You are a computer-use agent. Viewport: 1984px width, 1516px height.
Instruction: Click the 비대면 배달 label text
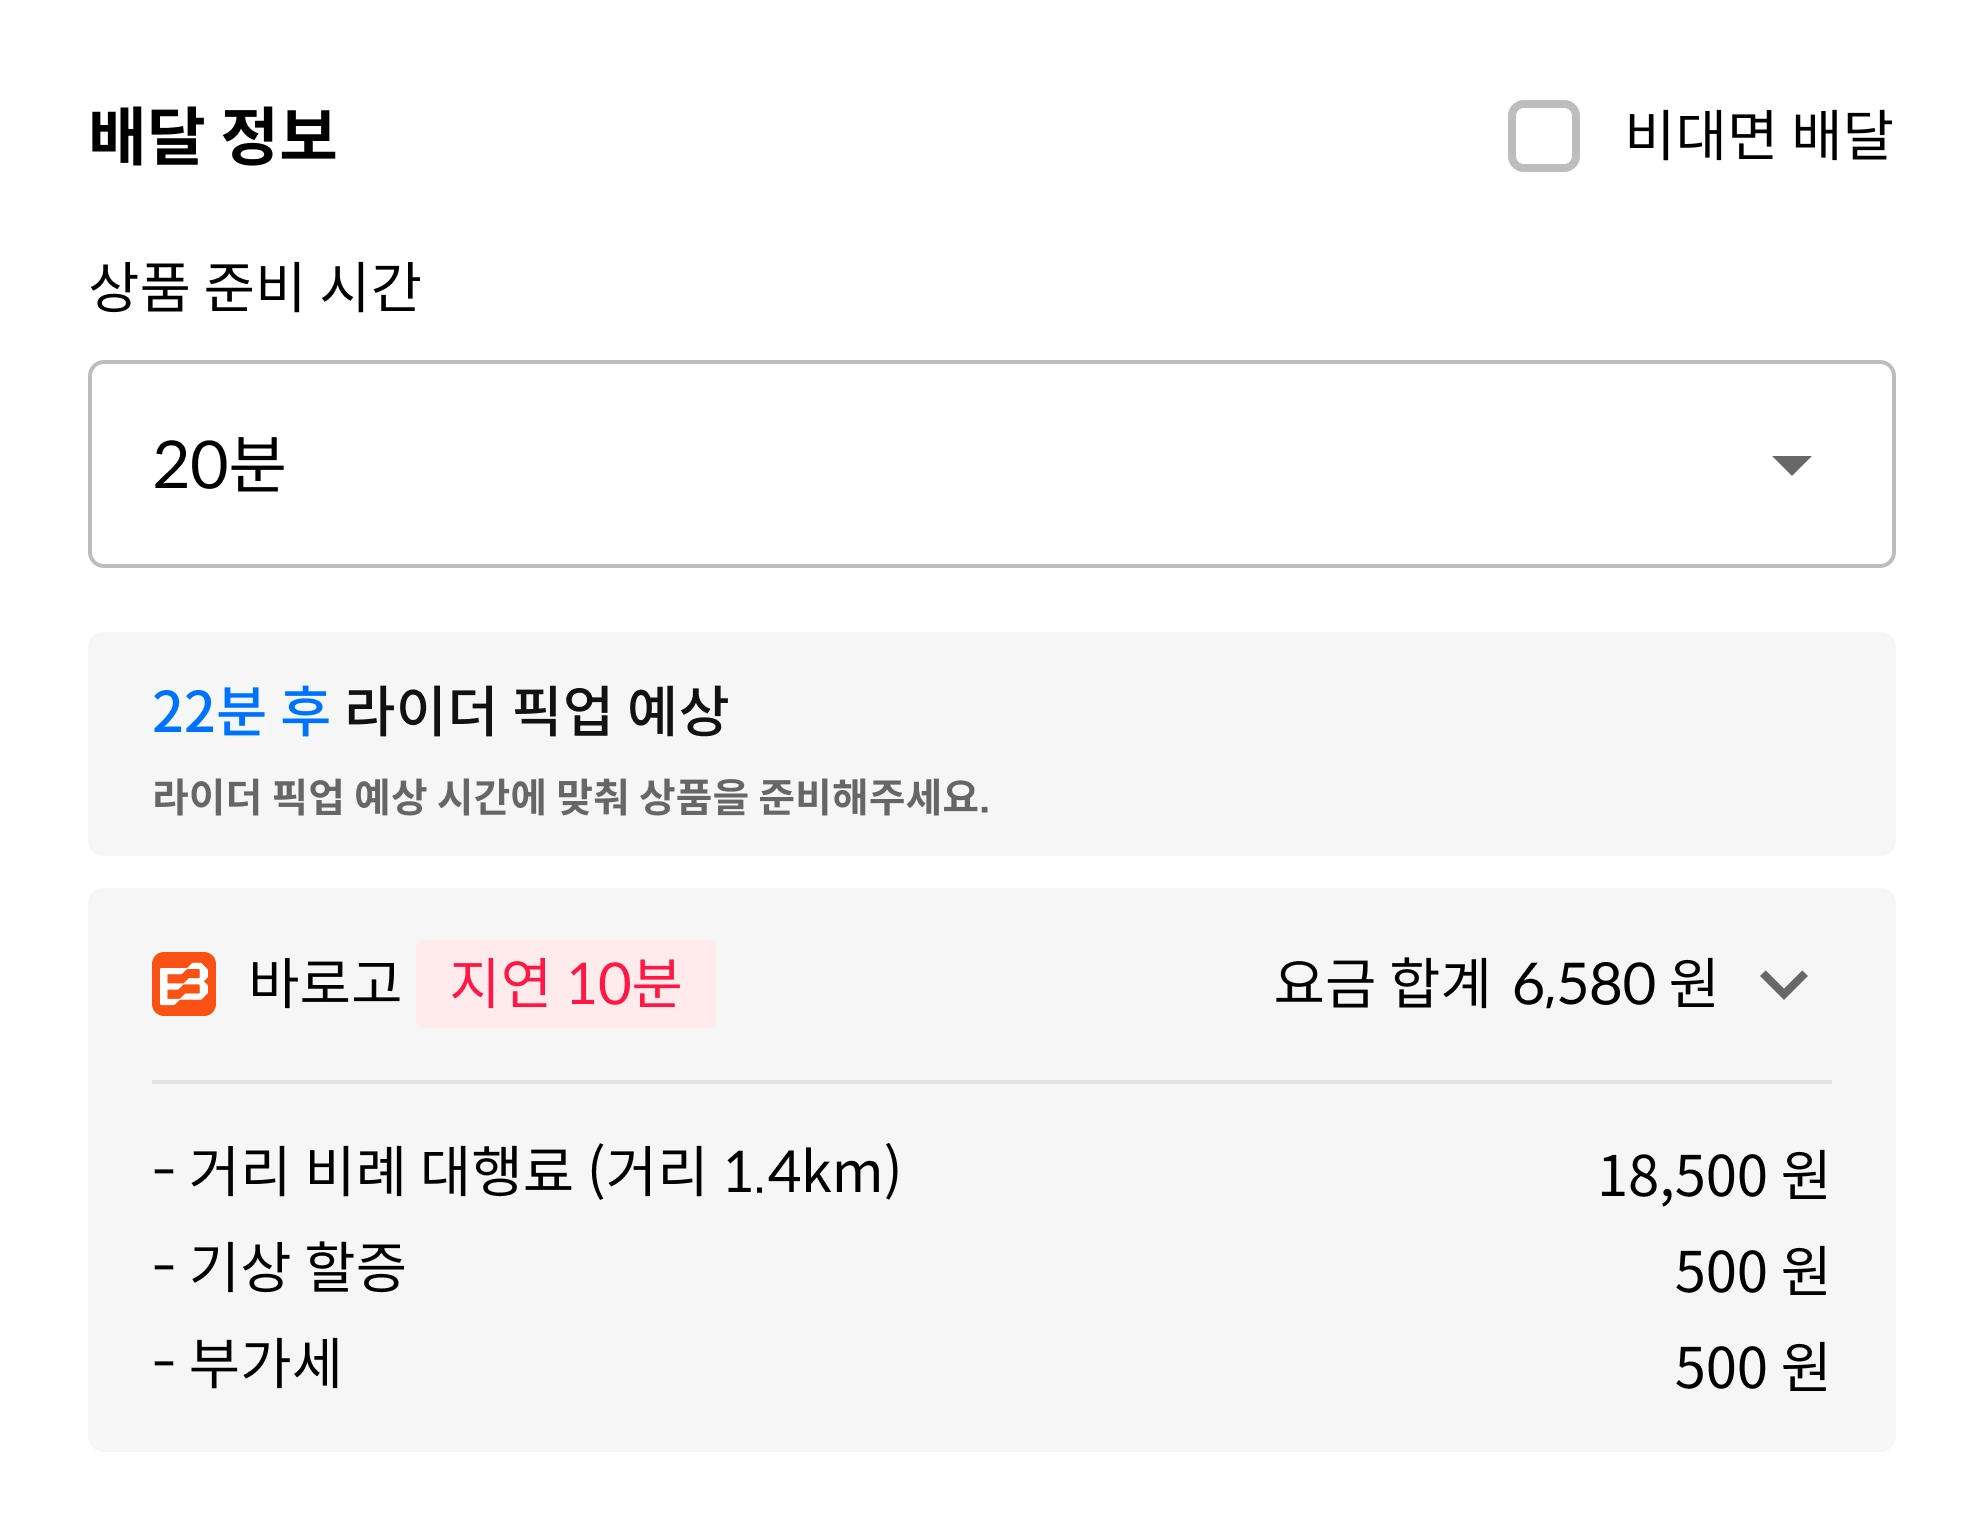click(1759, 136)
